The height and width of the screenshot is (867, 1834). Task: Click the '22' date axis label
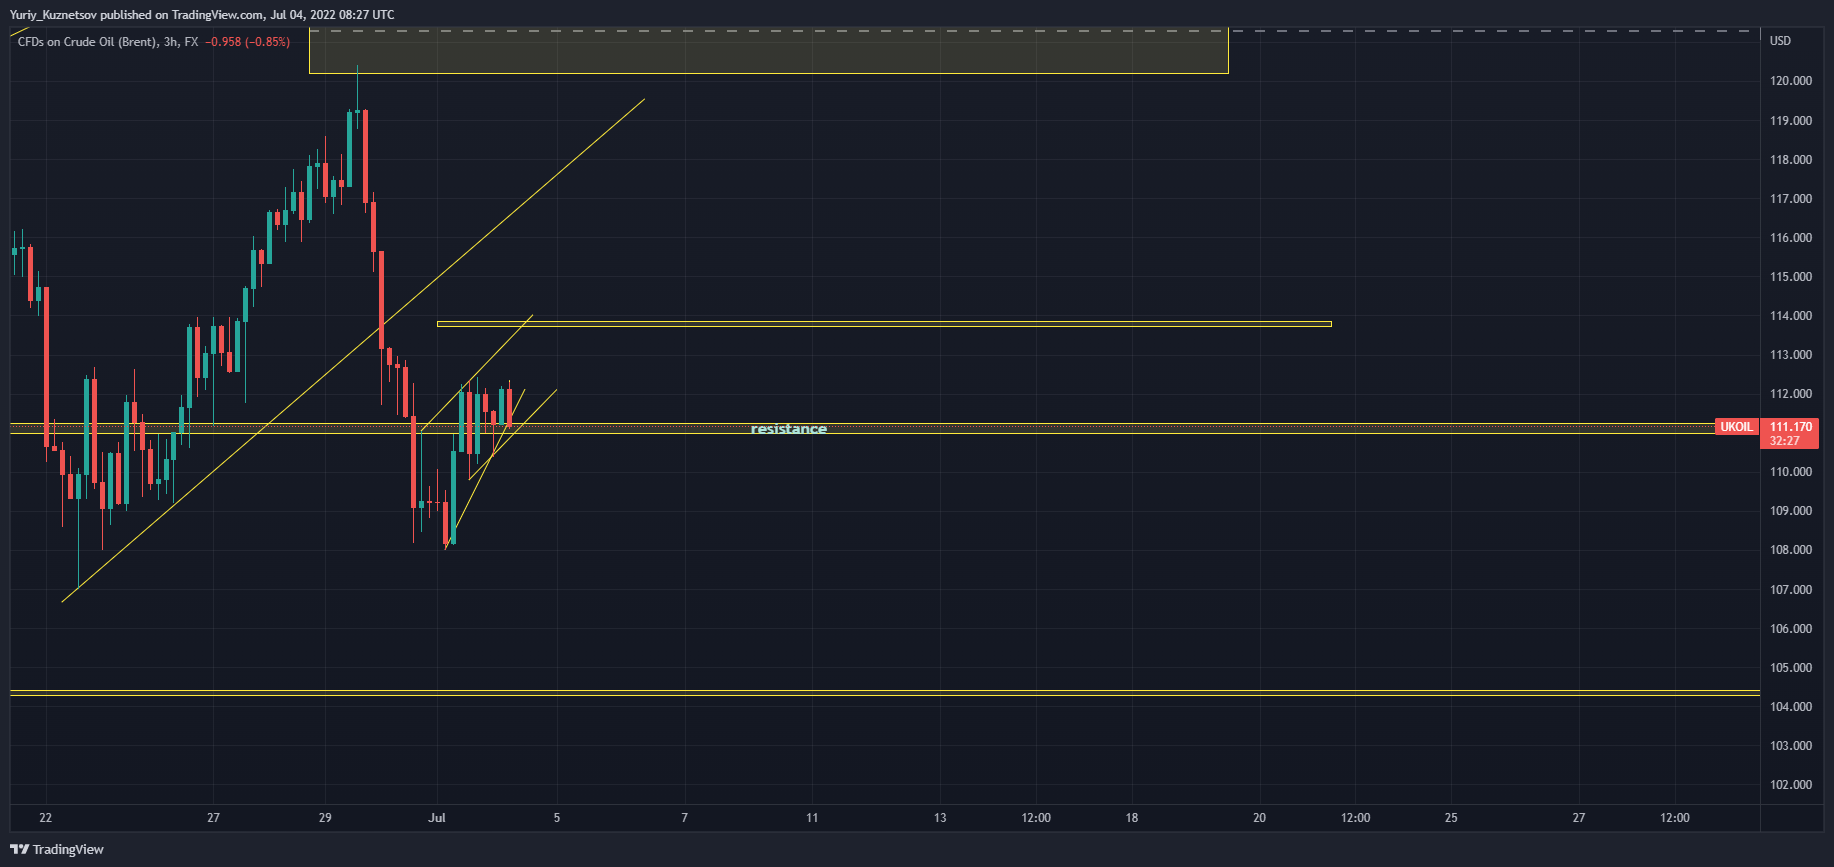click(x=46, y=818)
